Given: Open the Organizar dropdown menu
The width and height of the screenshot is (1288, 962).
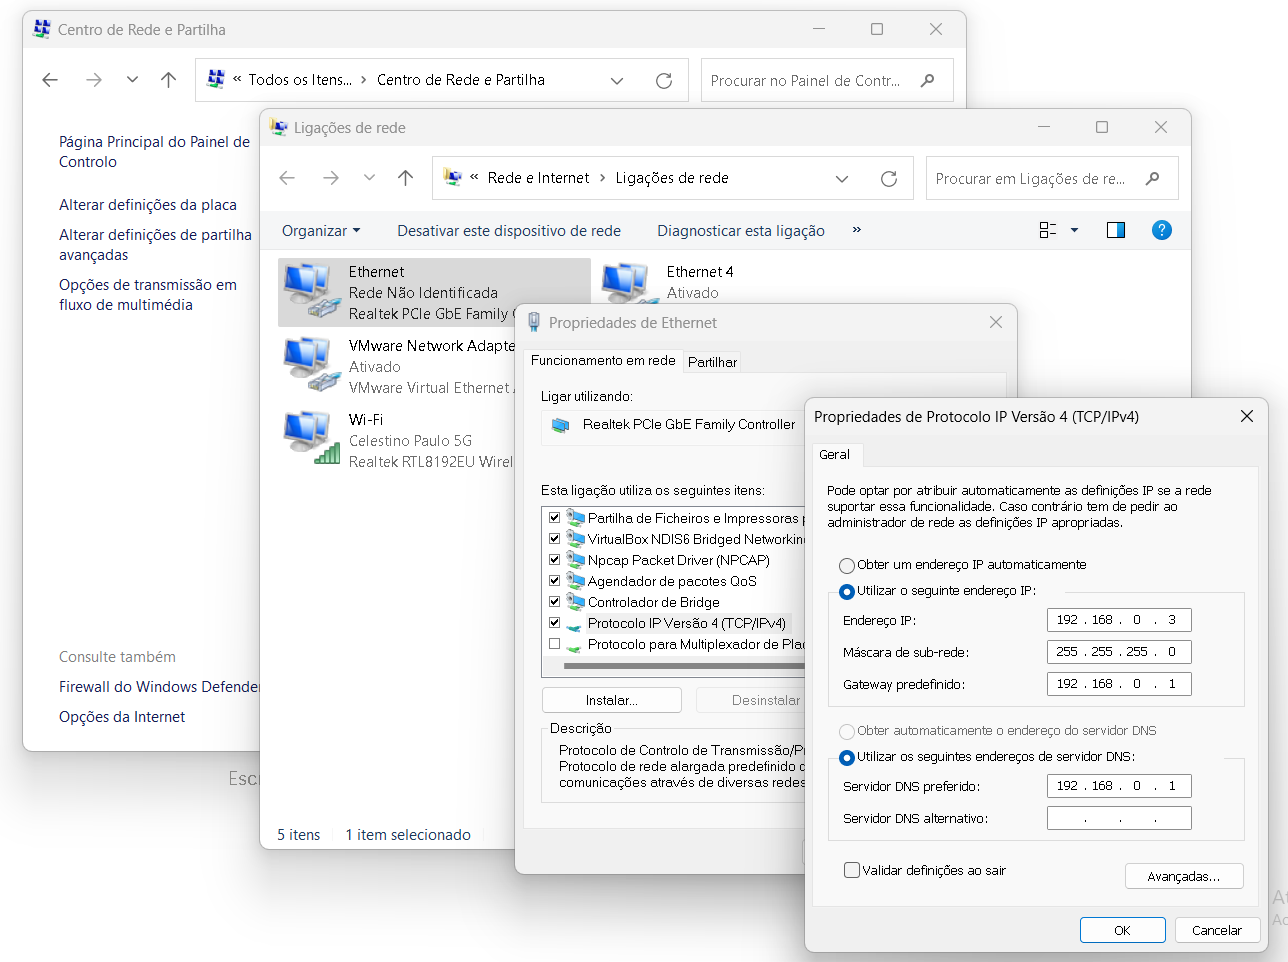Looking at the screenshot, I should [320, 231].
